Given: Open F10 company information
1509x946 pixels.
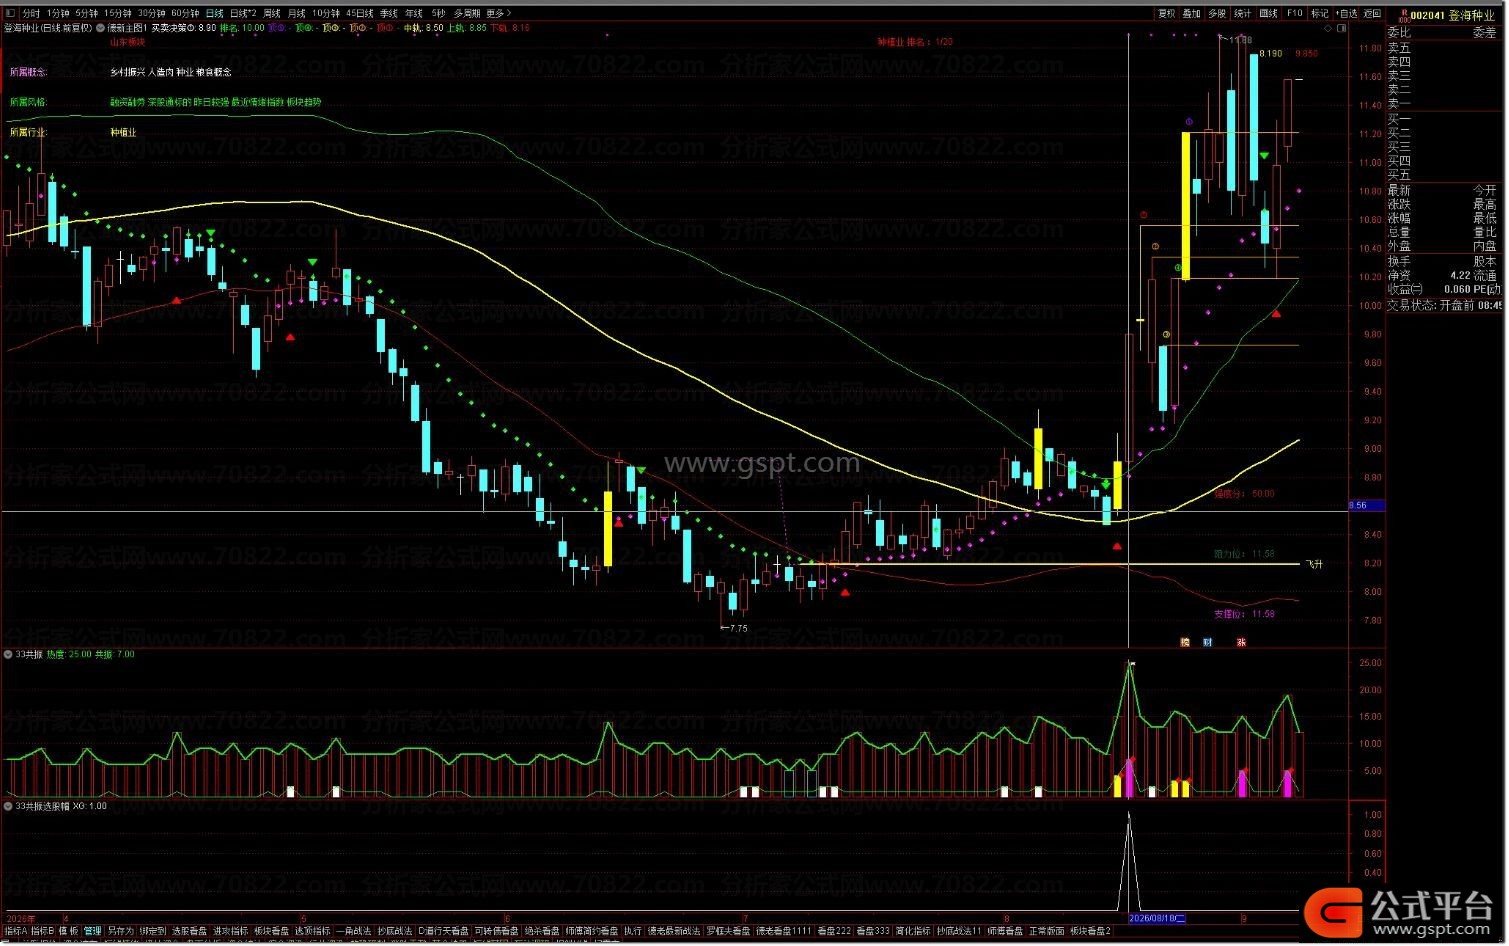Looking at the screenshot, I should click(x=1294, y=13).
